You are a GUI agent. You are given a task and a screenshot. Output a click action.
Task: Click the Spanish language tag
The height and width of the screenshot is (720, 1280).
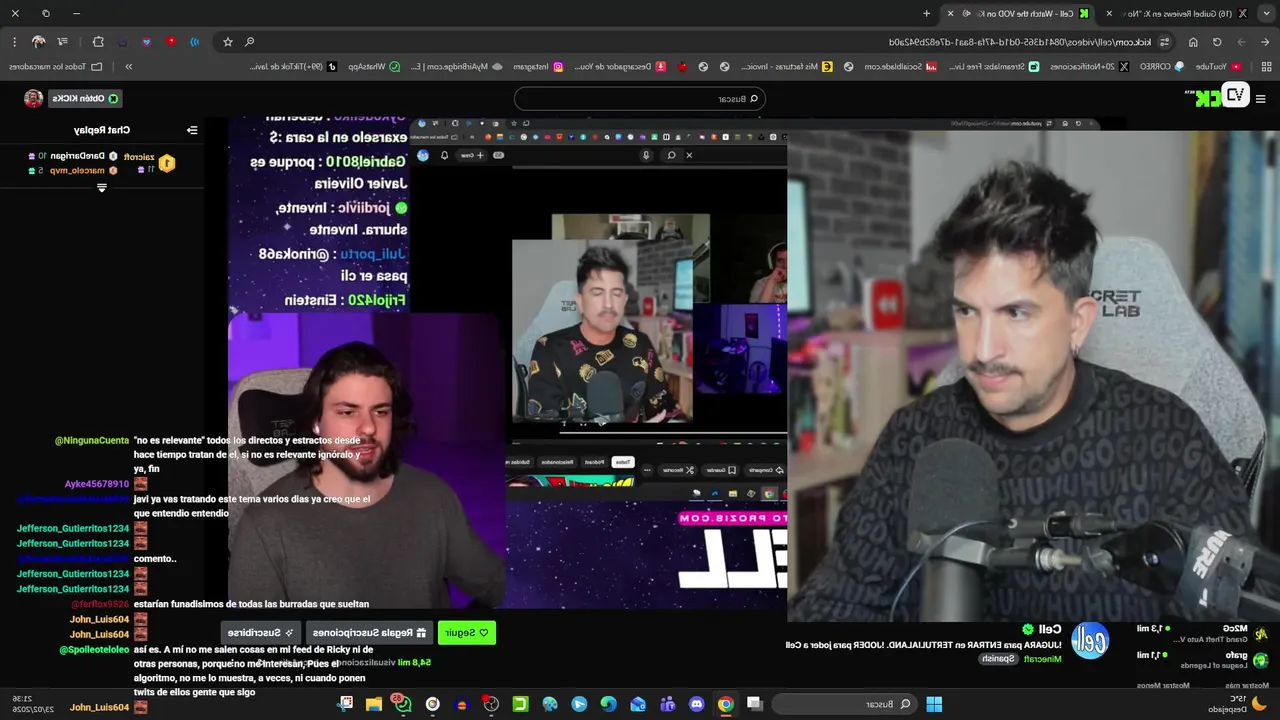coord(998,659)
